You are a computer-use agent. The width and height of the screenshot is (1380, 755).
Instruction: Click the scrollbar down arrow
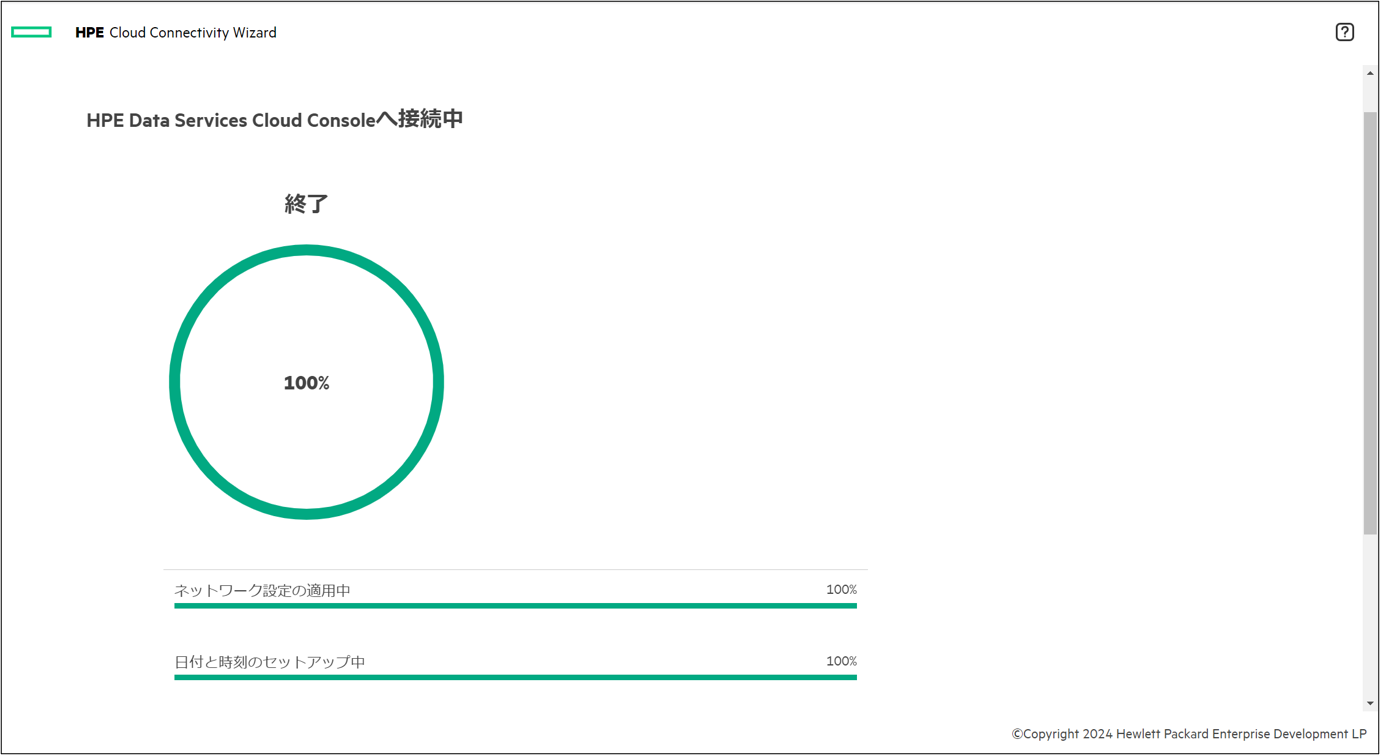pos(1370,704)
